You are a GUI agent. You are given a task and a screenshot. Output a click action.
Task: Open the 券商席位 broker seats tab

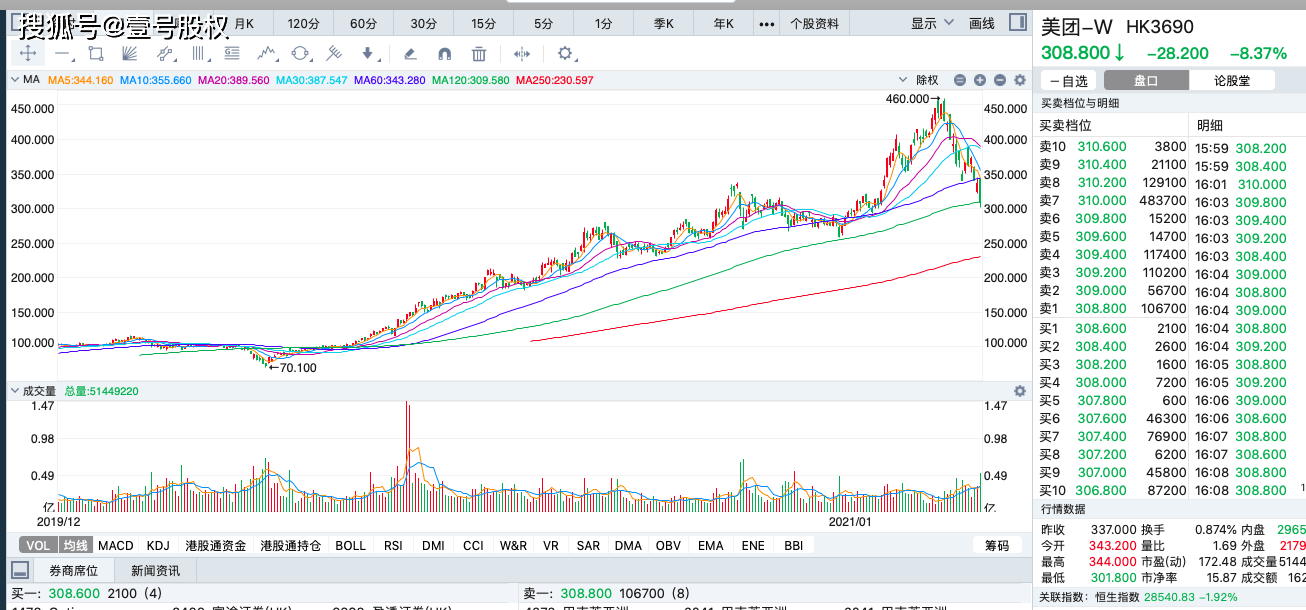74,571
